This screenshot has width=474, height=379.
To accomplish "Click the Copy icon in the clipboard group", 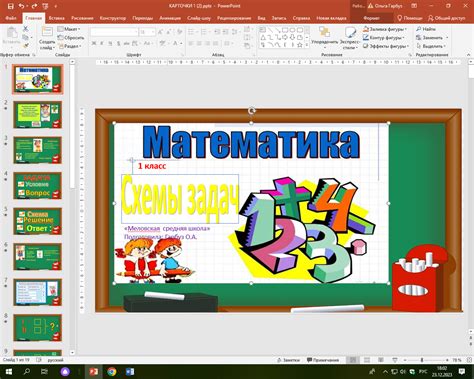I will click(25, 38).
